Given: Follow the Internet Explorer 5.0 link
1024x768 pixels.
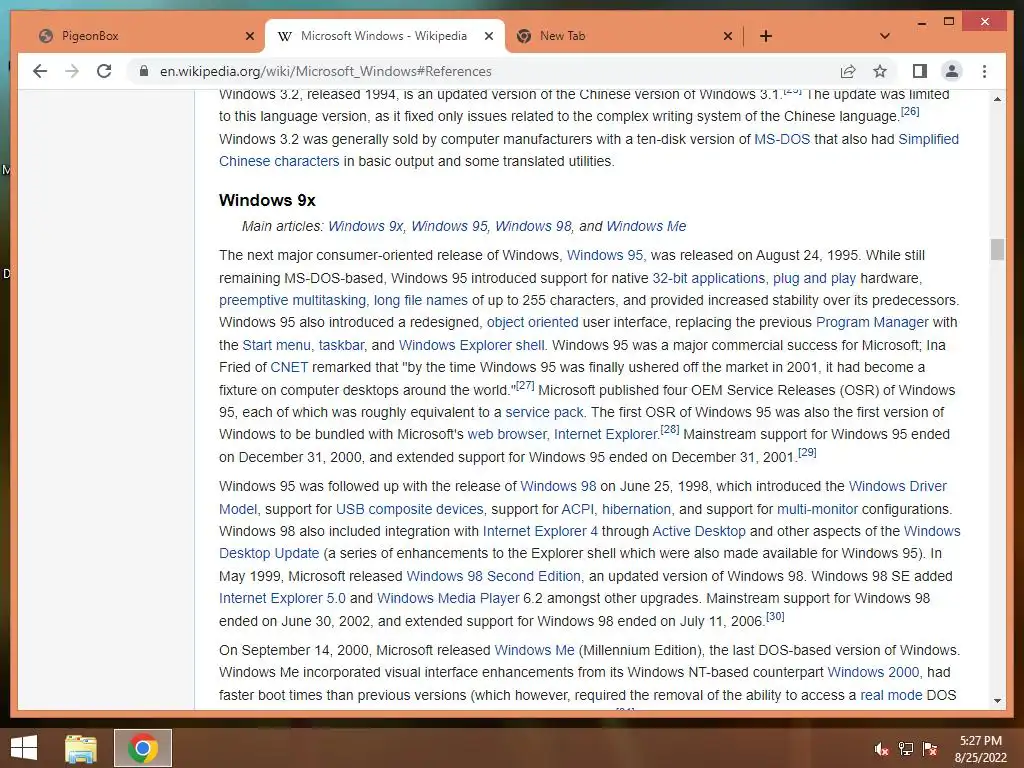Looking at the screenshot, I should pyautogui.click(x=282, y=598).
